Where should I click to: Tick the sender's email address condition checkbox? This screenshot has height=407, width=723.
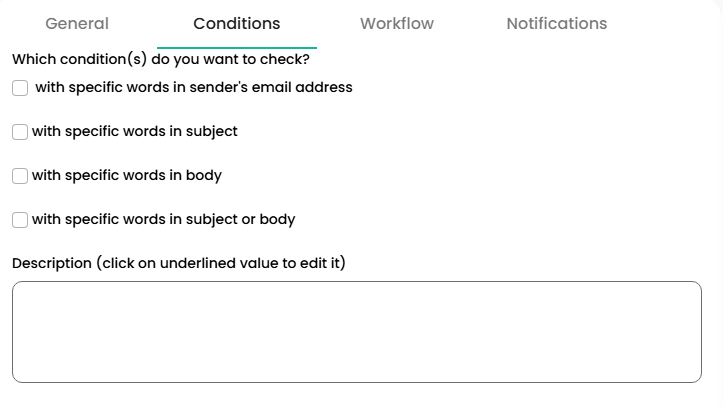point(20,88)
